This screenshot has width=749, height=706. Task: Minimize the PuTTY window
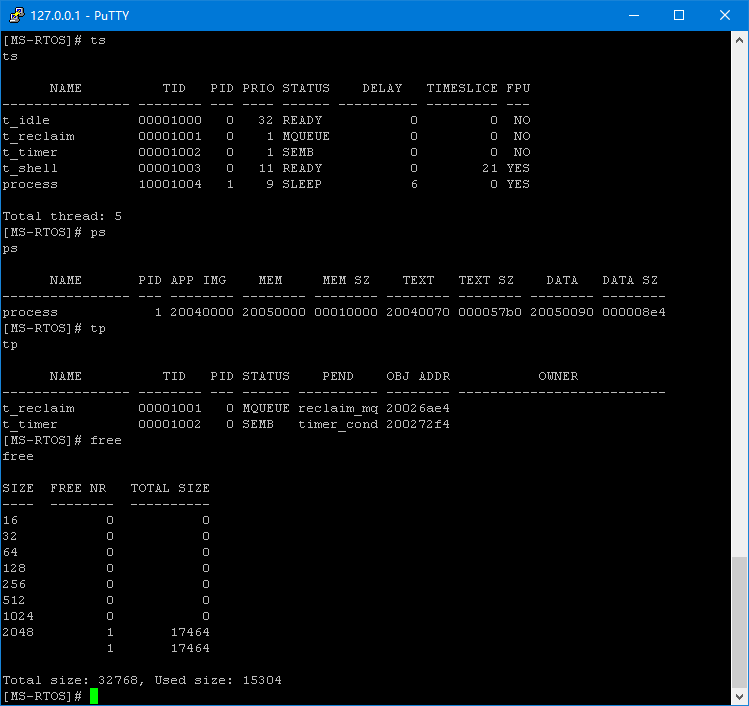point(634,15)
